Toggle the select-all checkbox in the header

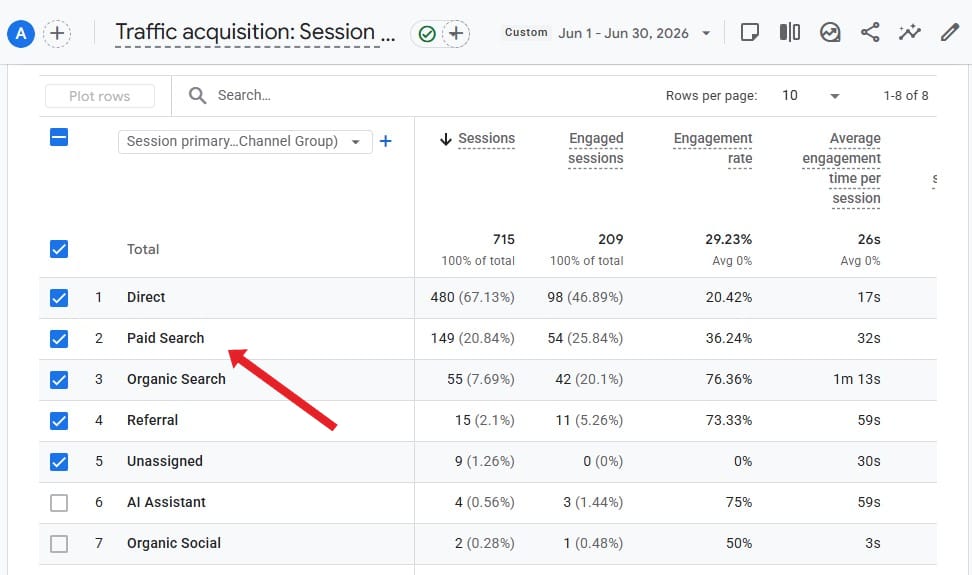pyautogui.click(x=59, y=137)
